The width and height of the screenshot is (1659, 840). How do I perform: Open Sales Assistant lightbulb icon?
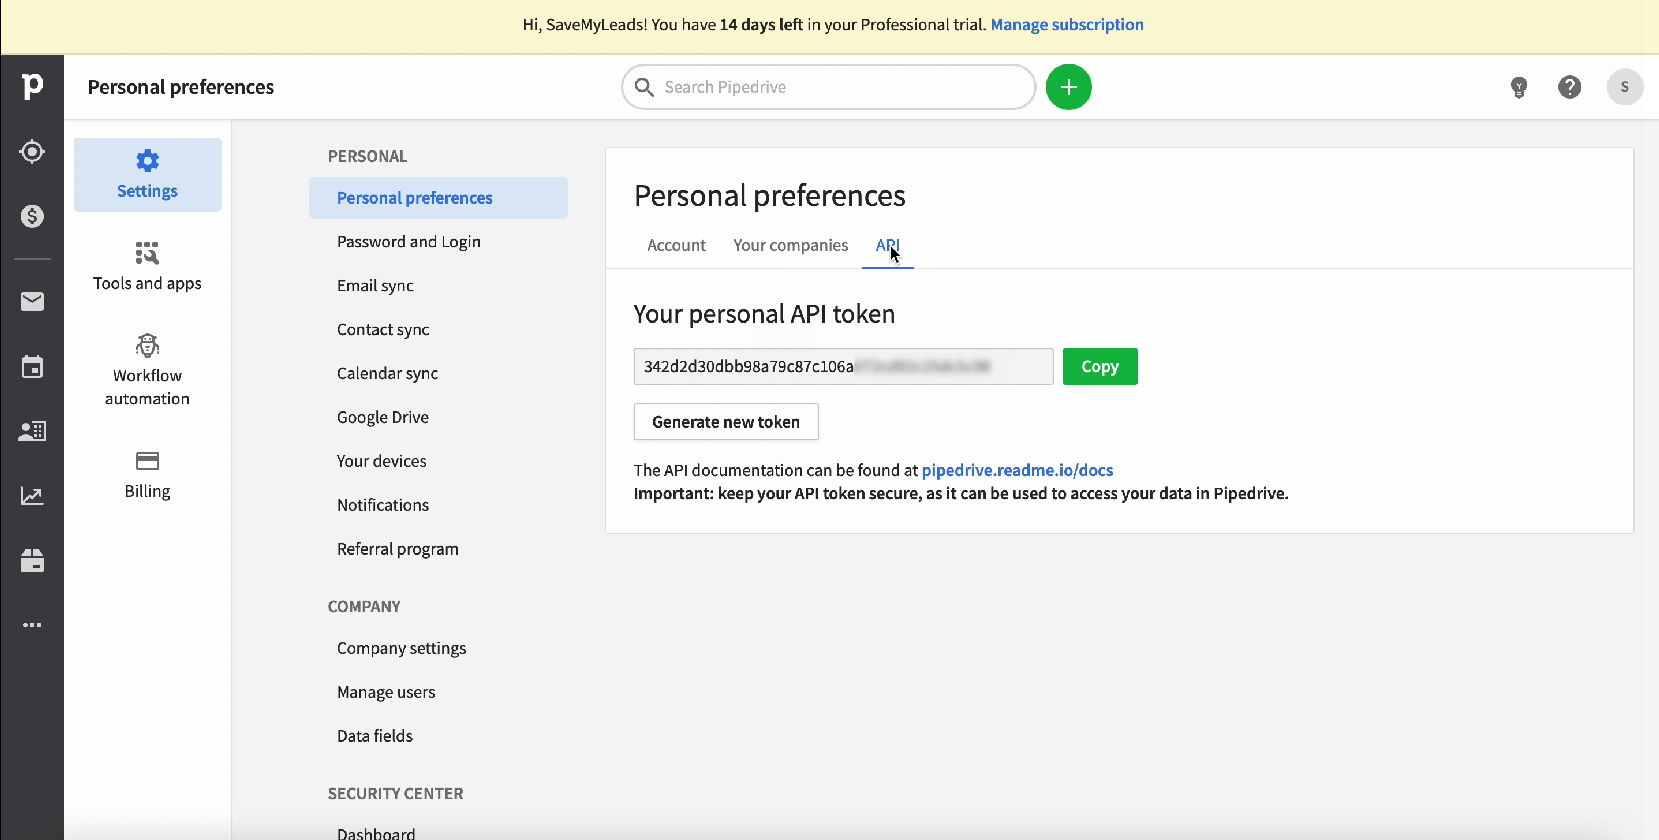tap(1519, 87)
